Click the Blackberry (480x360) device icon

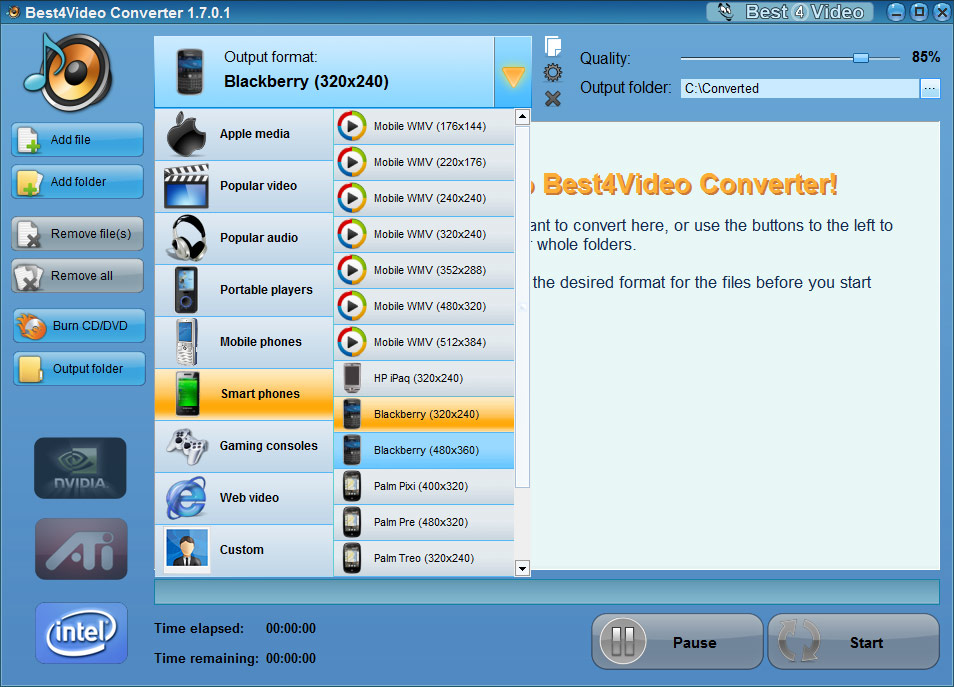[352, 450]
